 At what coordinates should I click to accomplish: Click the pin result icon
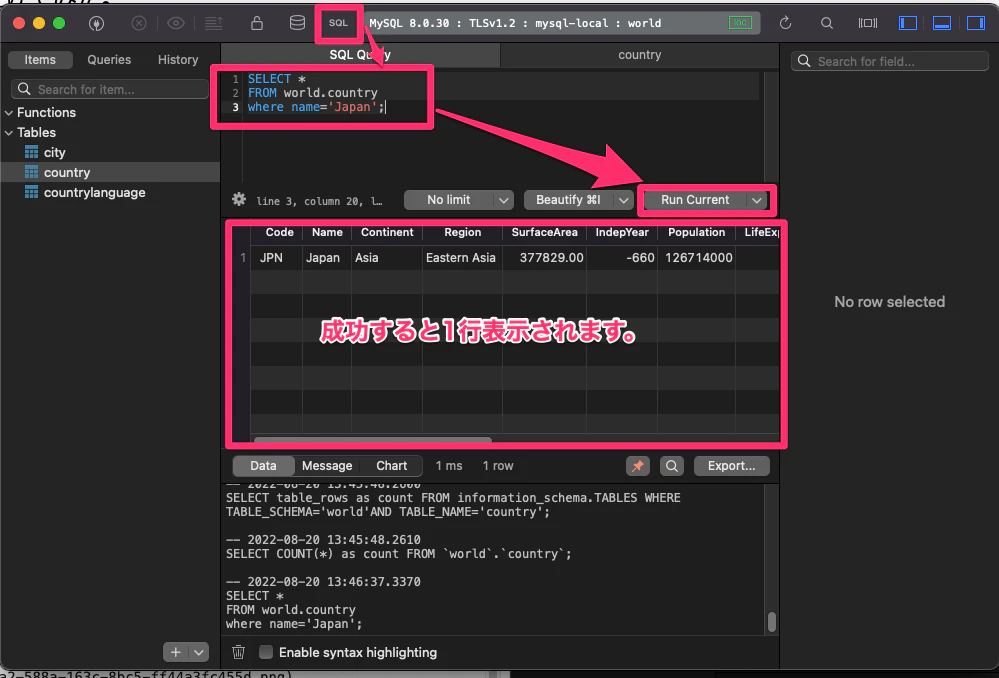coord(638,466)
